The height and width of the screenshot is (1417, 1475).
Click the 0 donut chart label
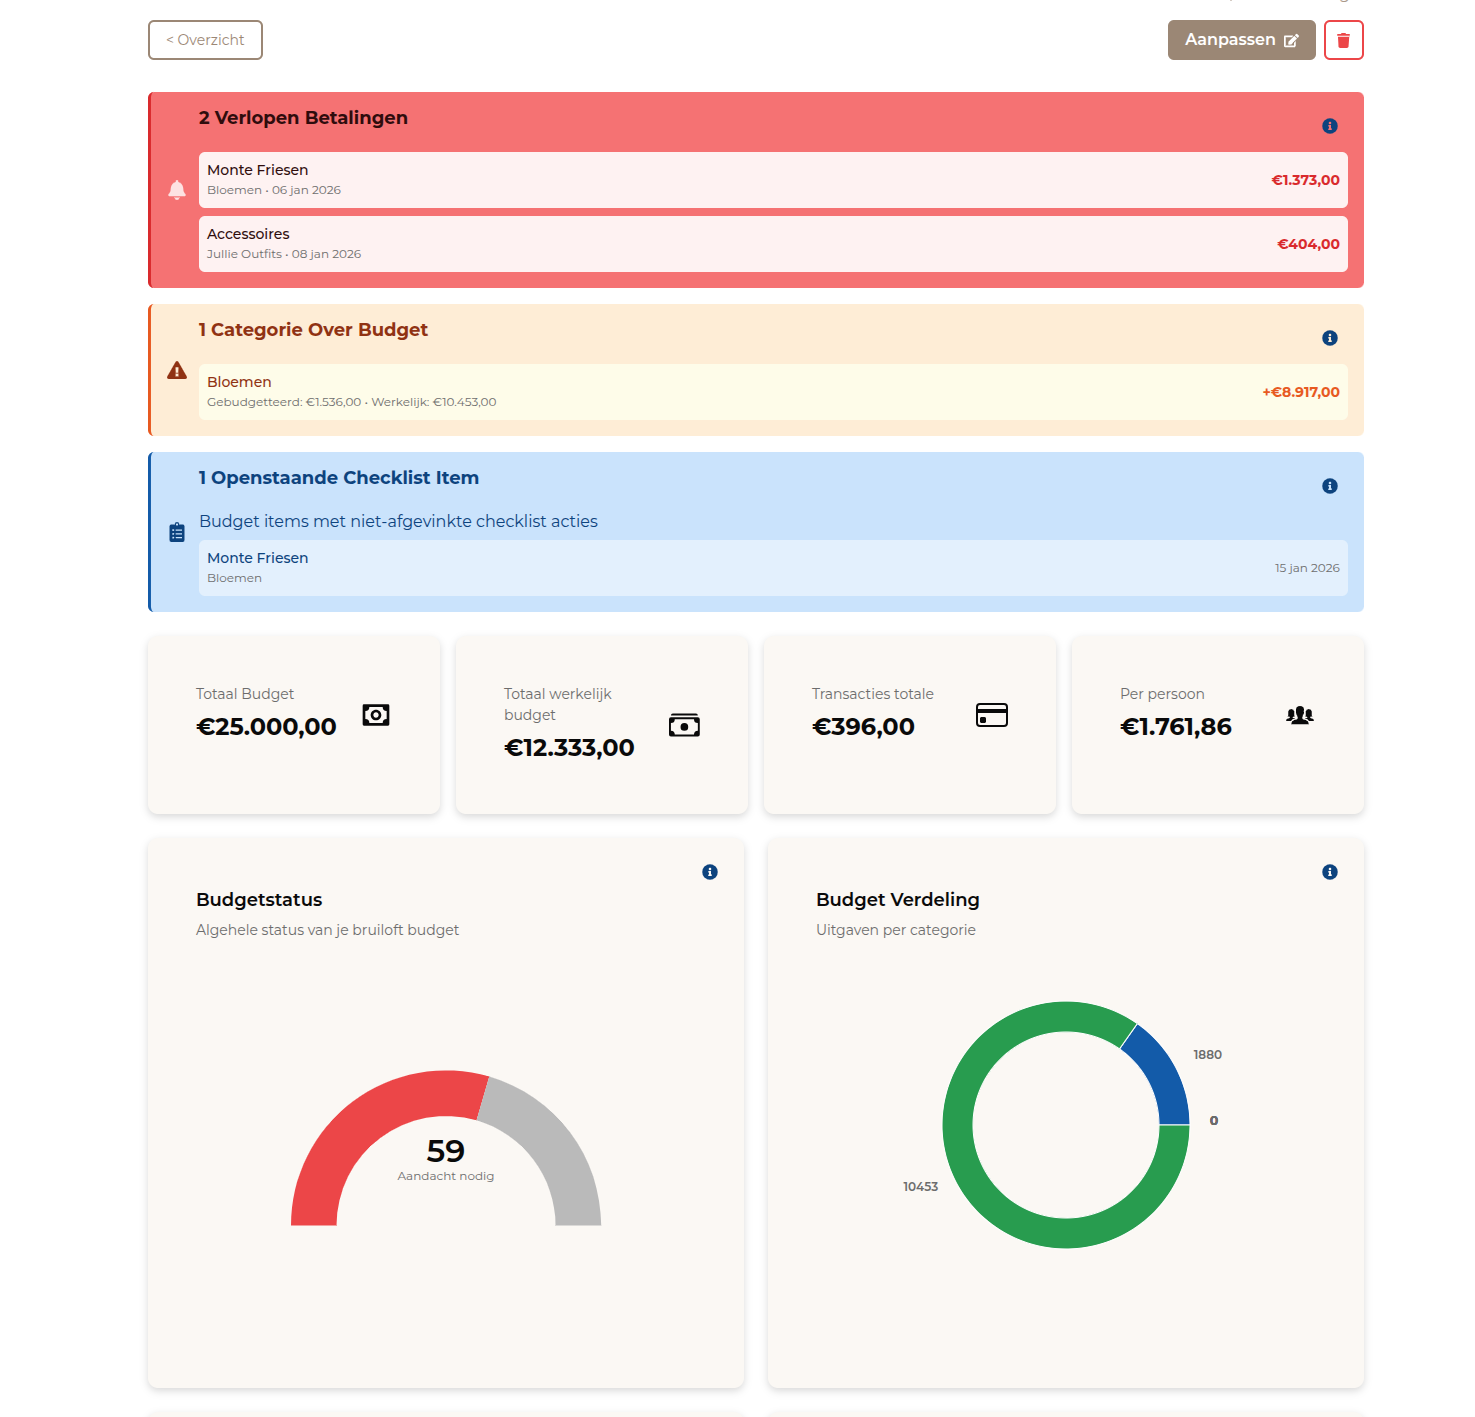click(1214, 1121)
